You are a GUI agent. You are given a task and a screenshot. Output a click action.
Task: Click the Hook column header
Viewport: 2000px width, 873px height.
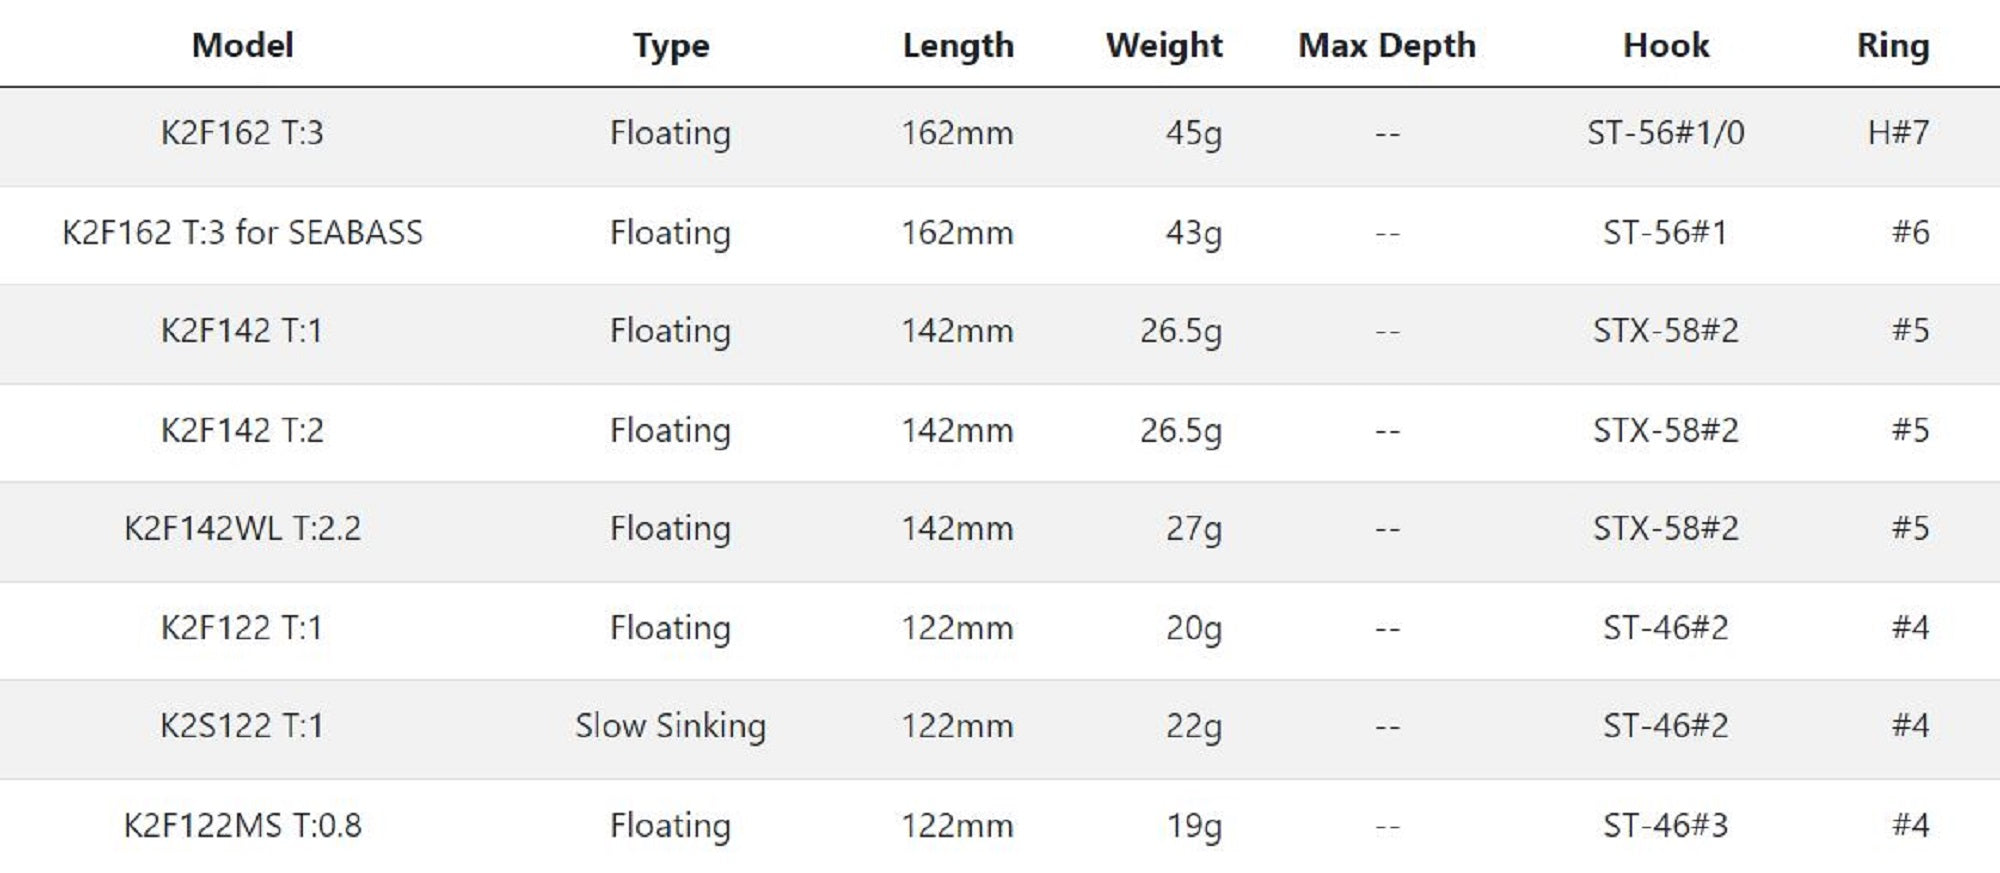pyautogui.click(x=1665, y=45)
